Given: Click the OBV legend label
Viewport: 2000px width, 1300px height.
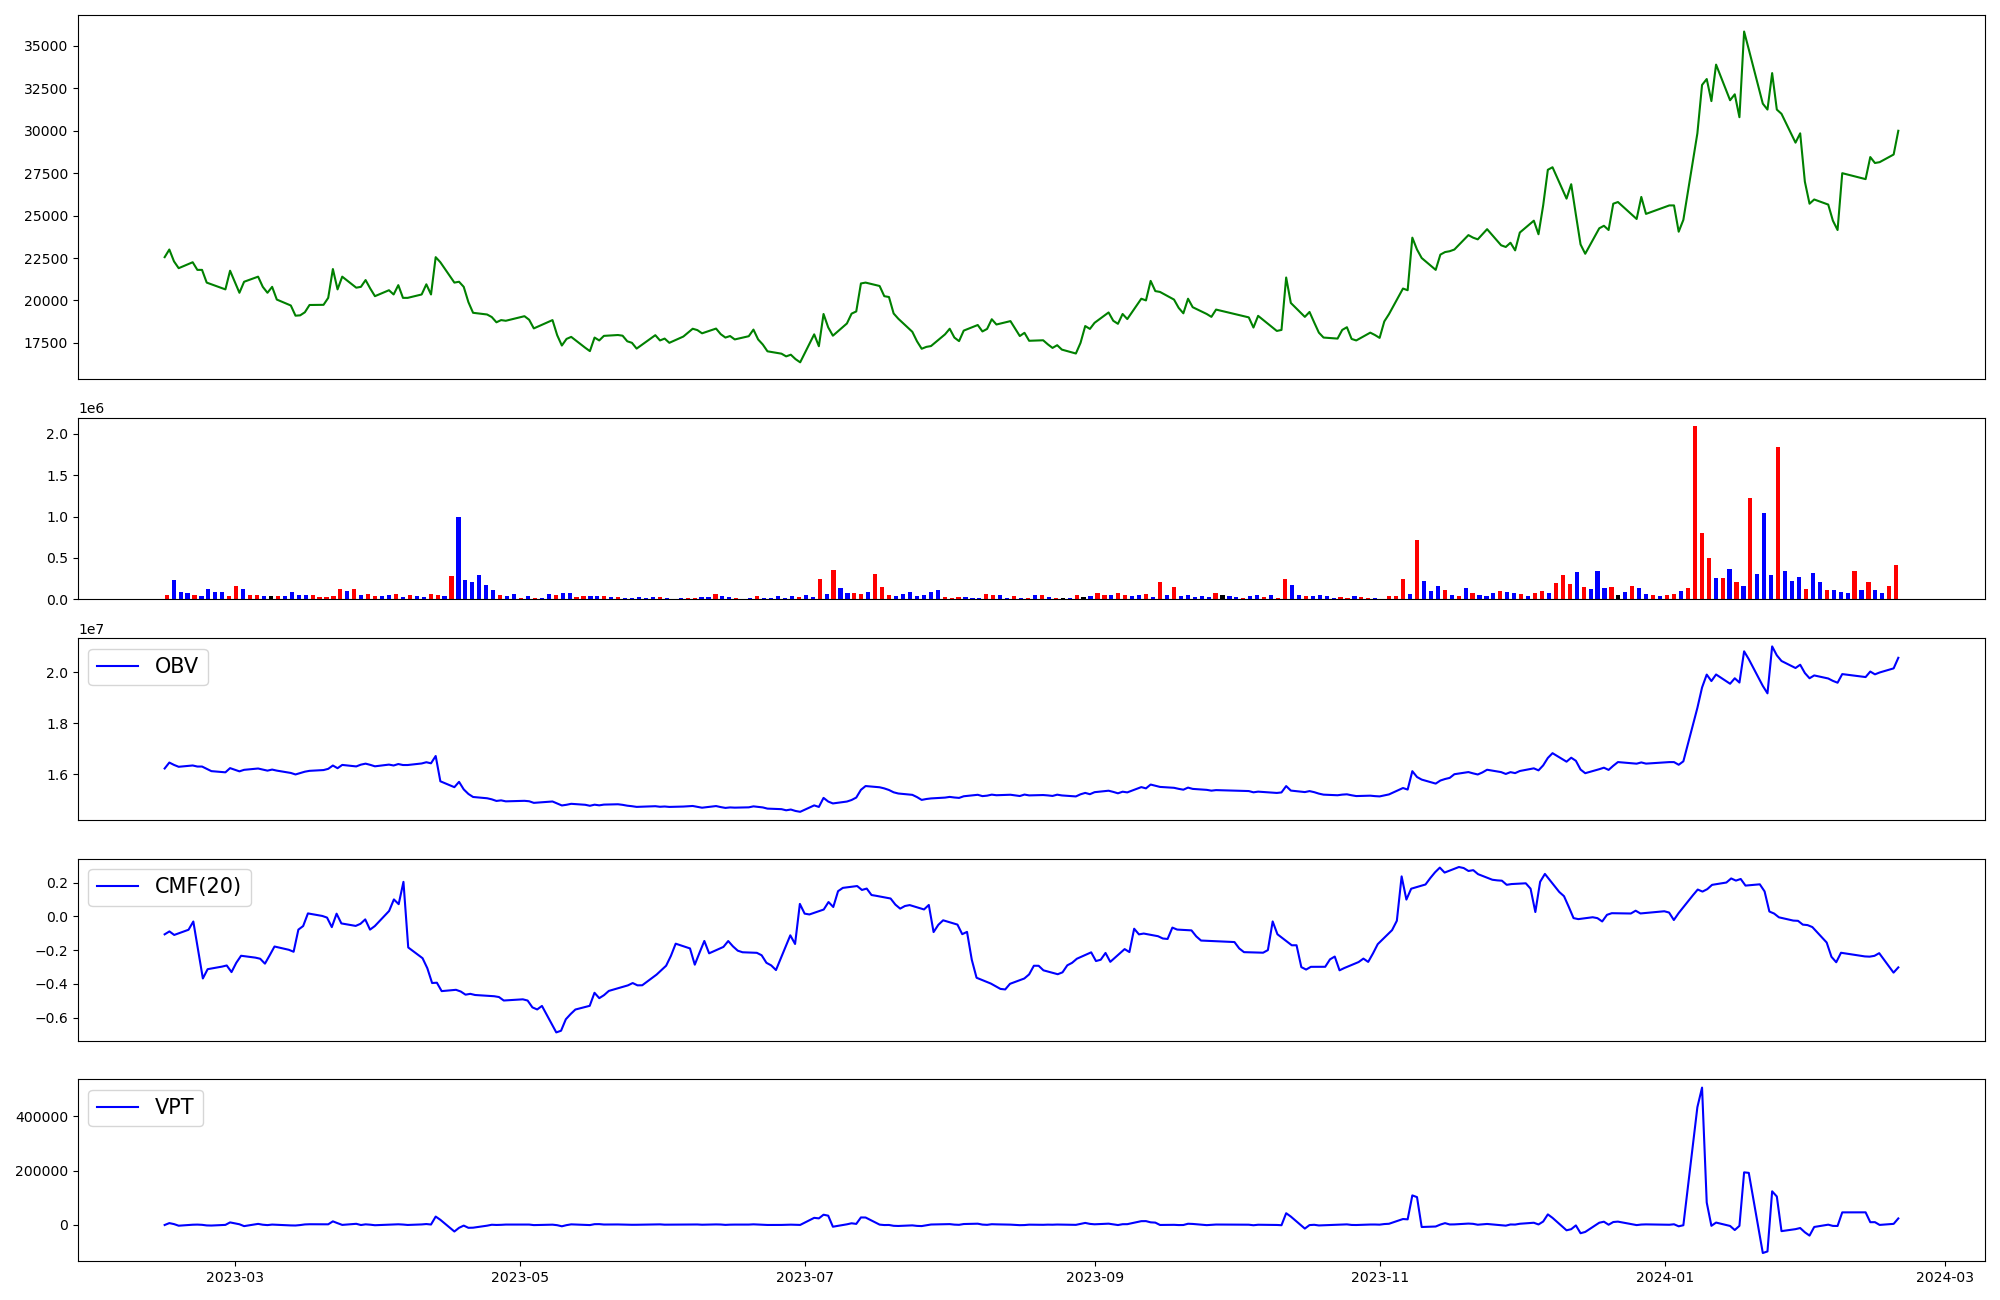Looking at the screenshot, I should pos(176,666).
